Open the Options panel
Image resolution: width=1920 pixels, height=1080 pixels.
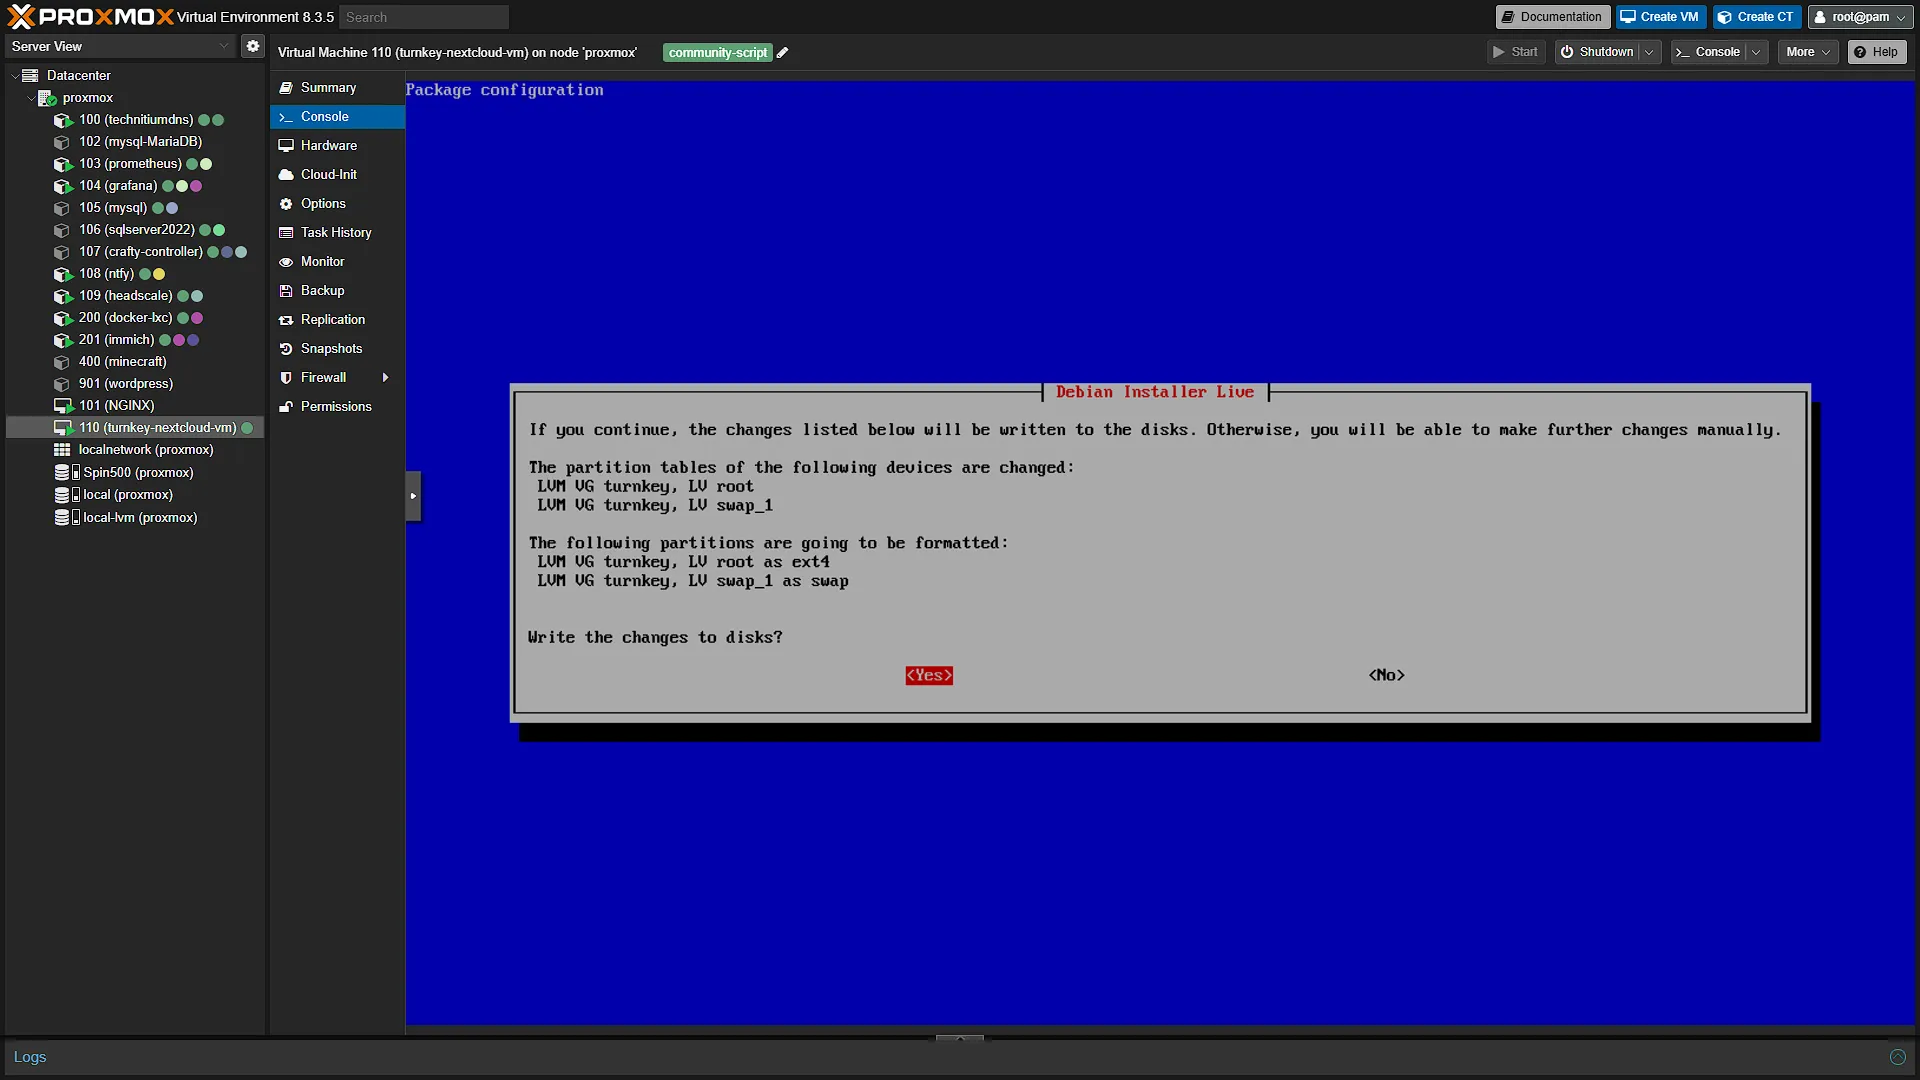[337, 204]
